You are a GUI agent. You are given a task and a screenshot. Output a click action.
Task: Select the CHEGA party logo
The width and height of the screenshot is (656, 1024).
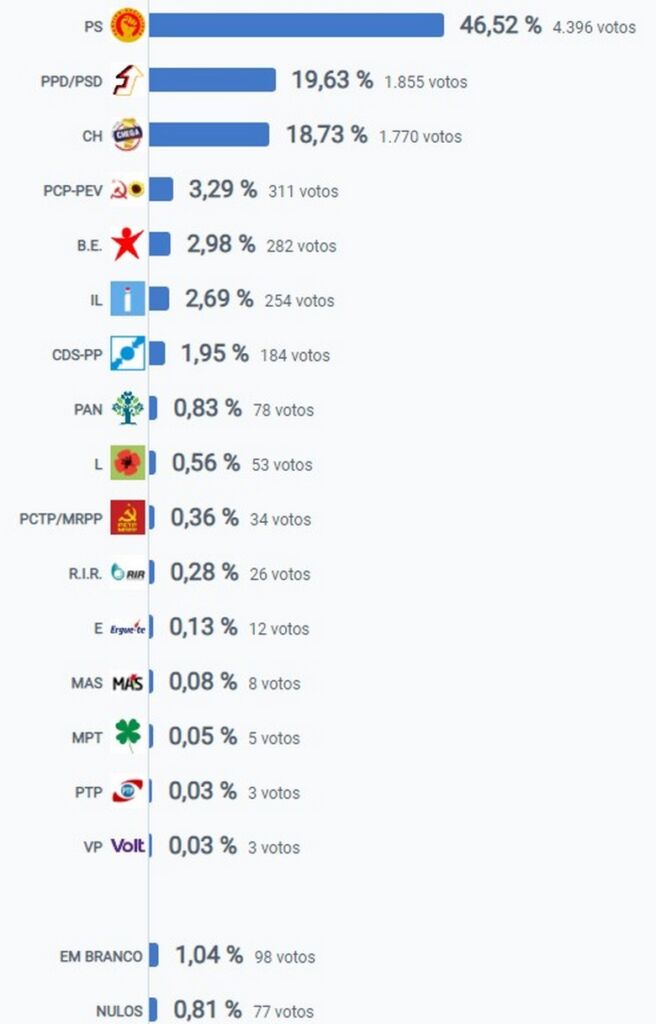click(127, 135)
